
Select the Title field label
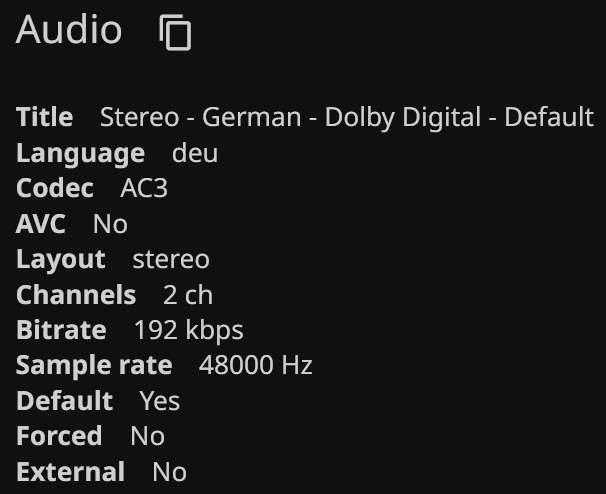(45, 118)
